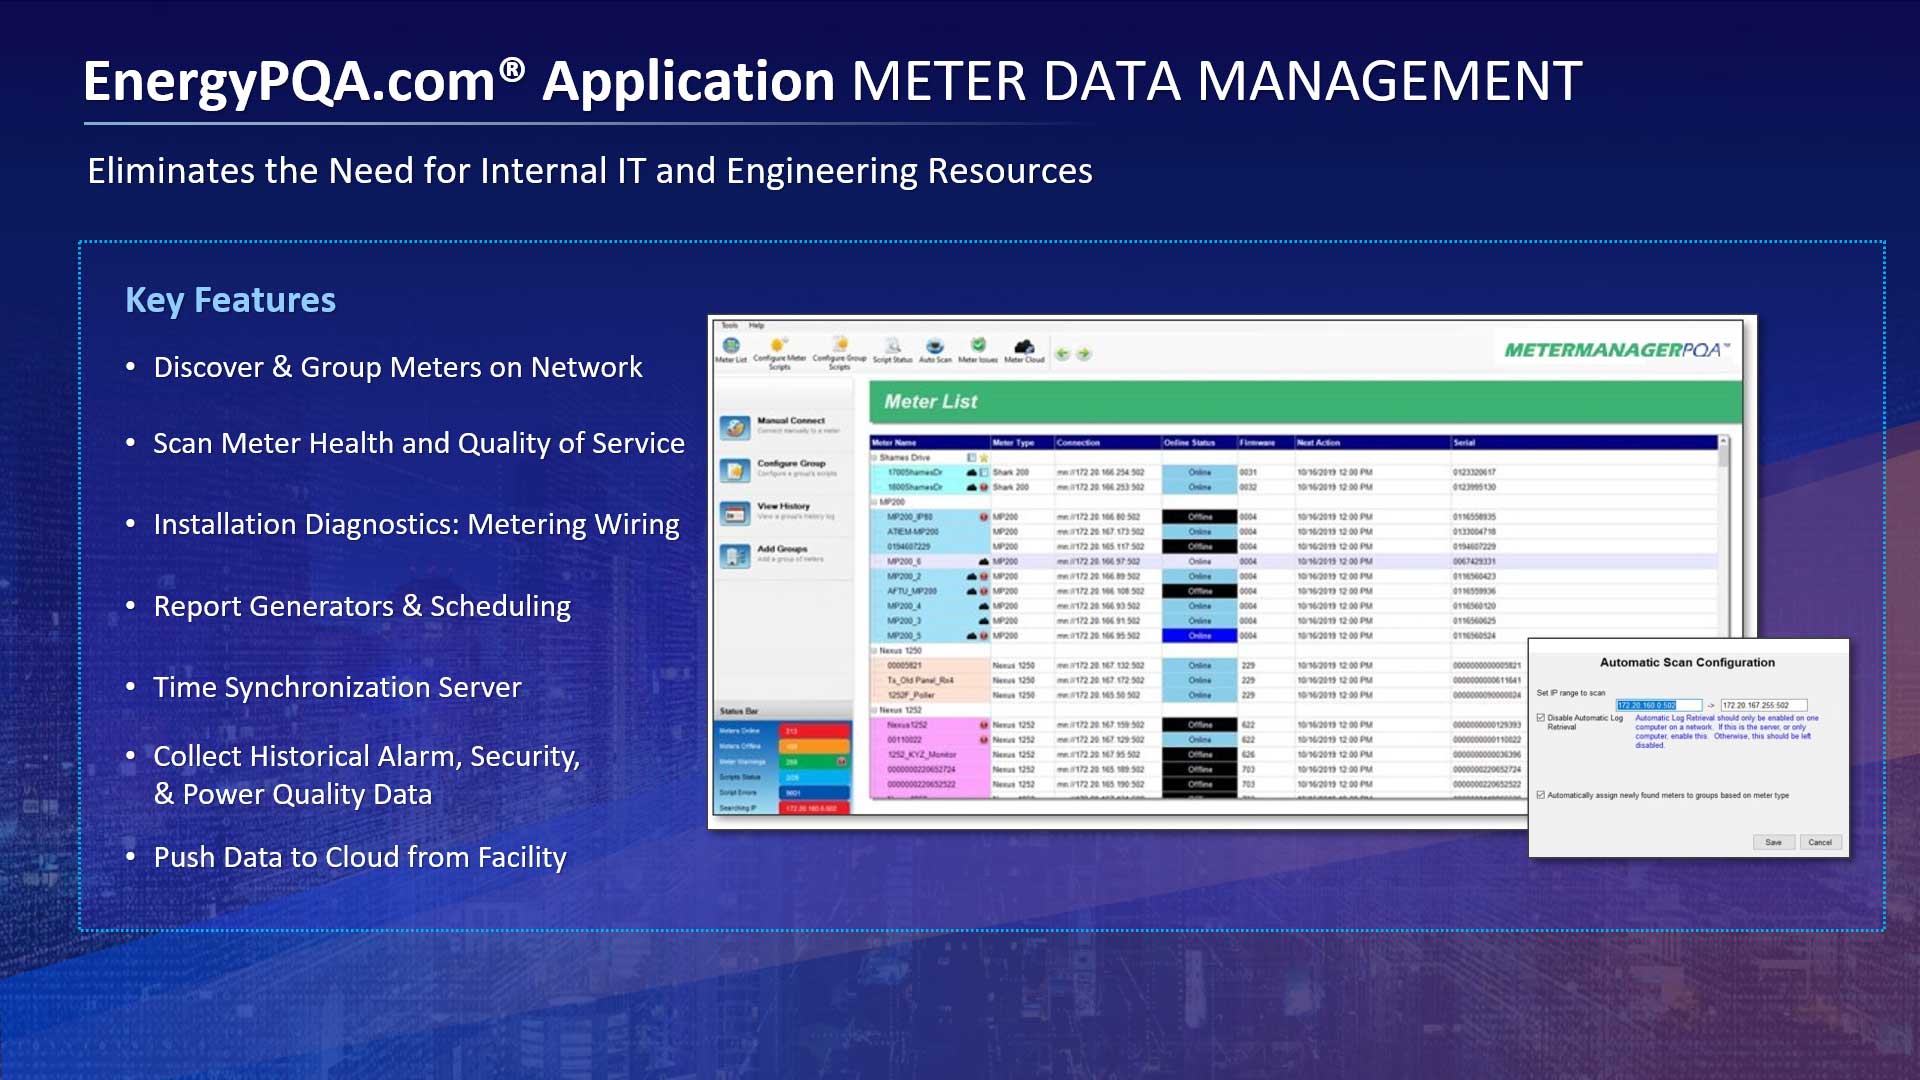Click serial 0067429331 in the Serial column
This screenshot has width=1920, height=1080.
[1474, 562]
